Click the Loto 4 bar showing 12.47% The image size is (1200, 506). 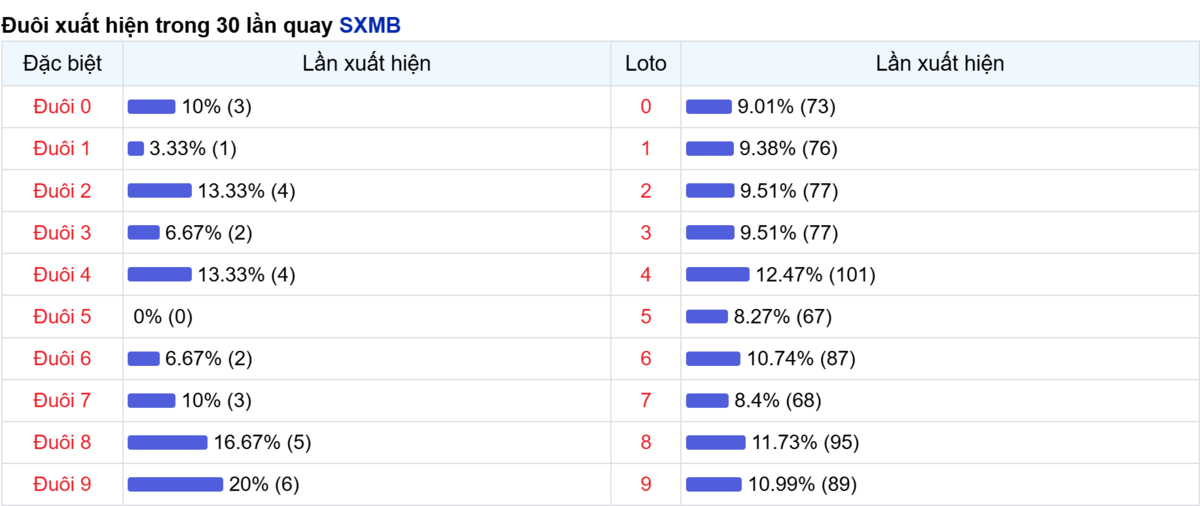pos(717,274)
